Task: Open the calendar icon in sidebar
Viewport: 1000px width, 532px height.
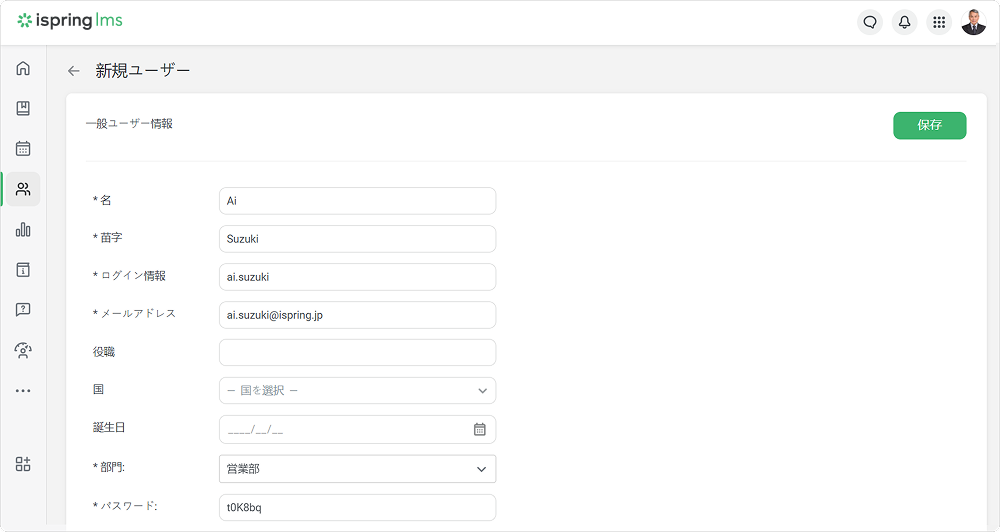Action: point(23,149)
